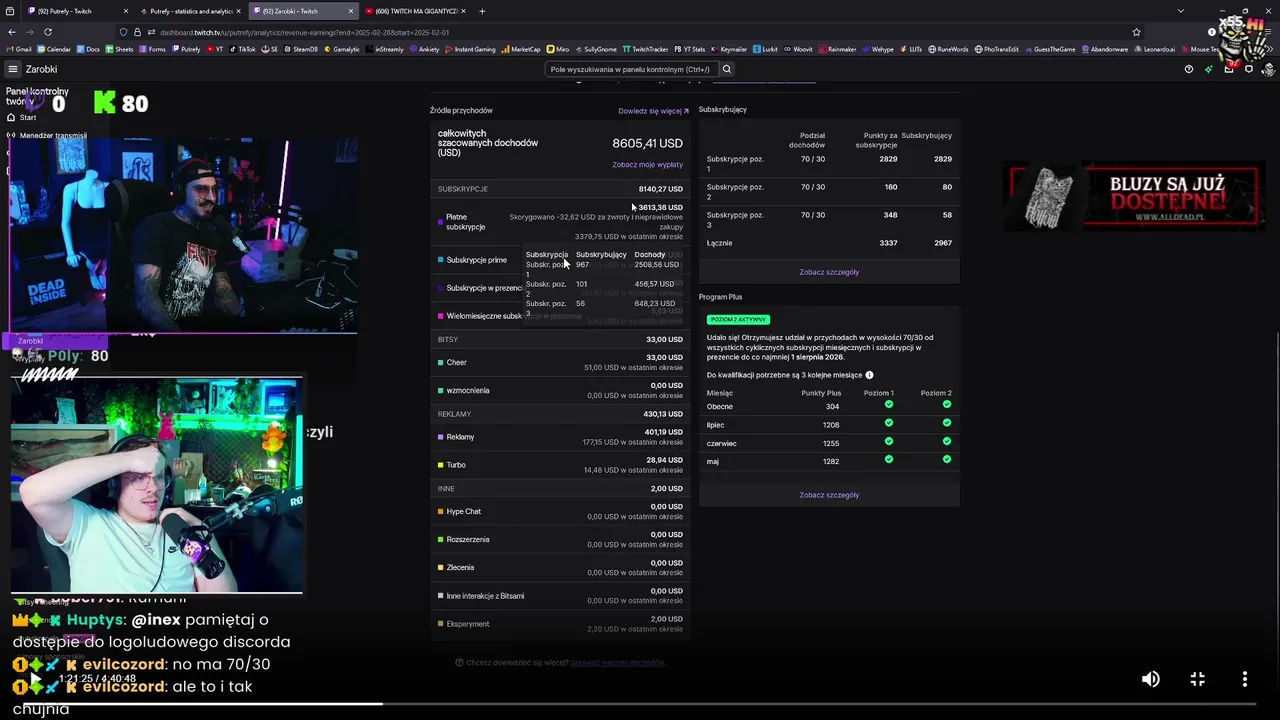Select Hype Chat revenue row

coord(560,511)
